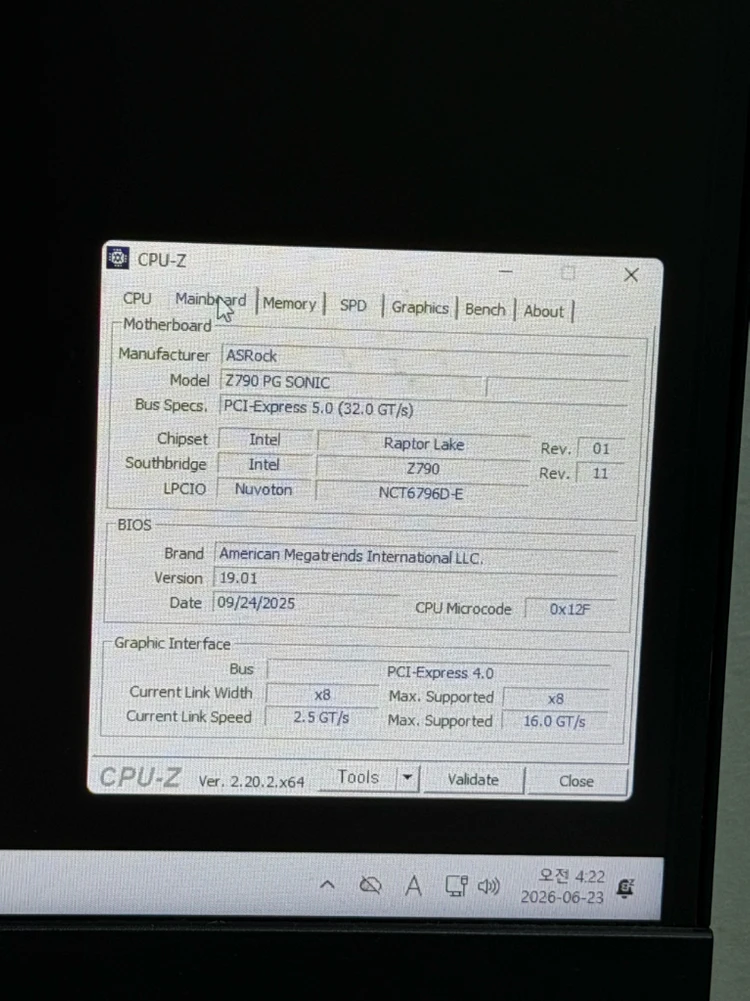
Task: Open the volume speaker icon
Action: [x=488, y=887]
